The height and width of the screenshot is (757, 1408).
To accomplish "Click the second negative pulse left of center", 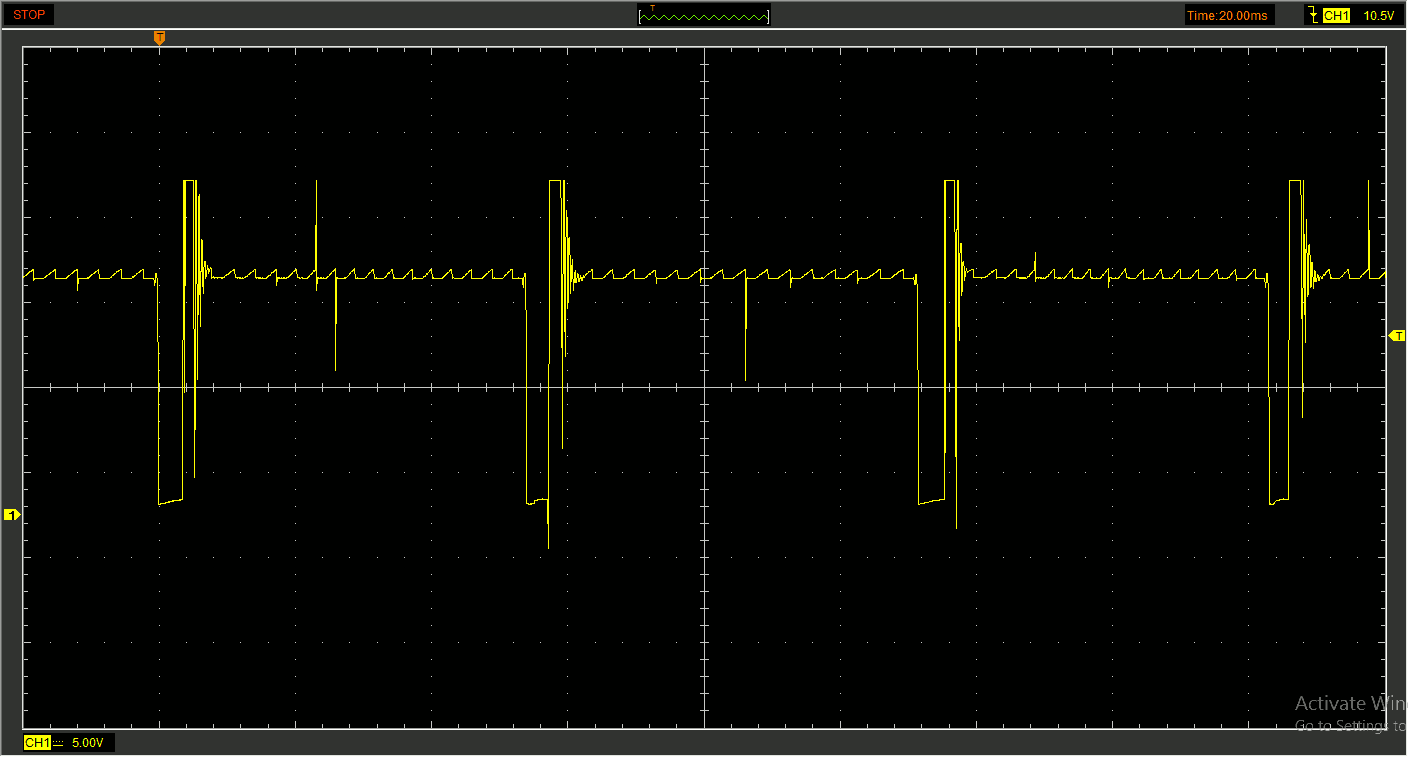I will [537, 499].
